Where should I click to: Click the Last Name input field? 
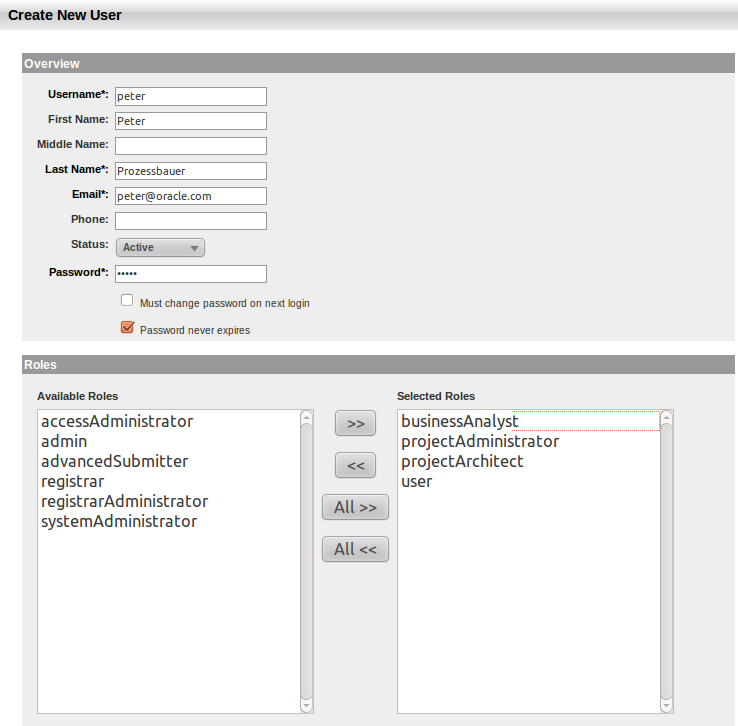coord(191,171)
